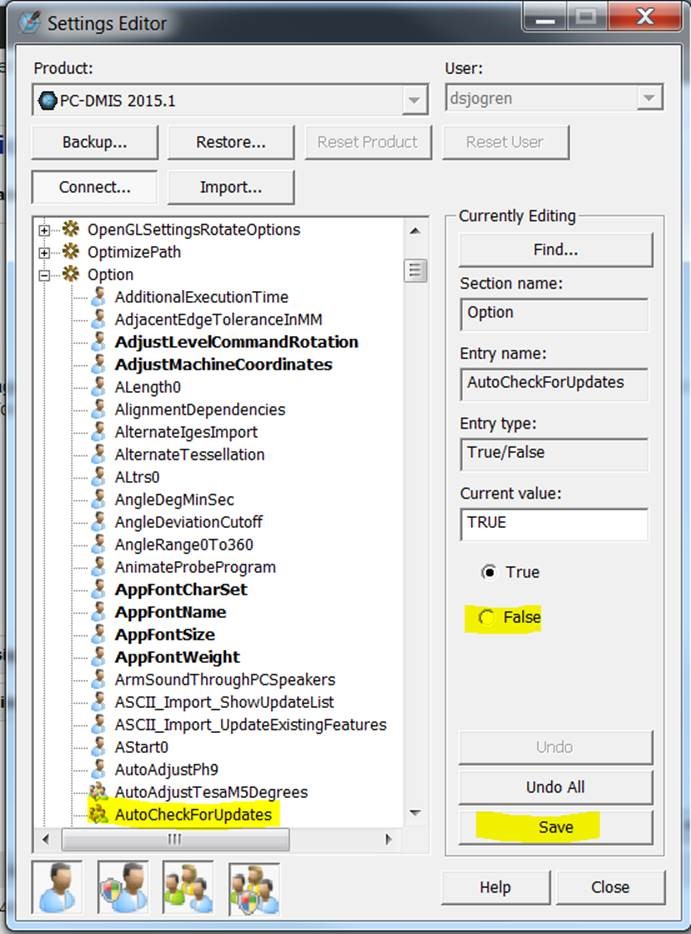Select the AngleDegMinSec entry
The width and height of the screenshot is (691, 934).
click(174, 499)
